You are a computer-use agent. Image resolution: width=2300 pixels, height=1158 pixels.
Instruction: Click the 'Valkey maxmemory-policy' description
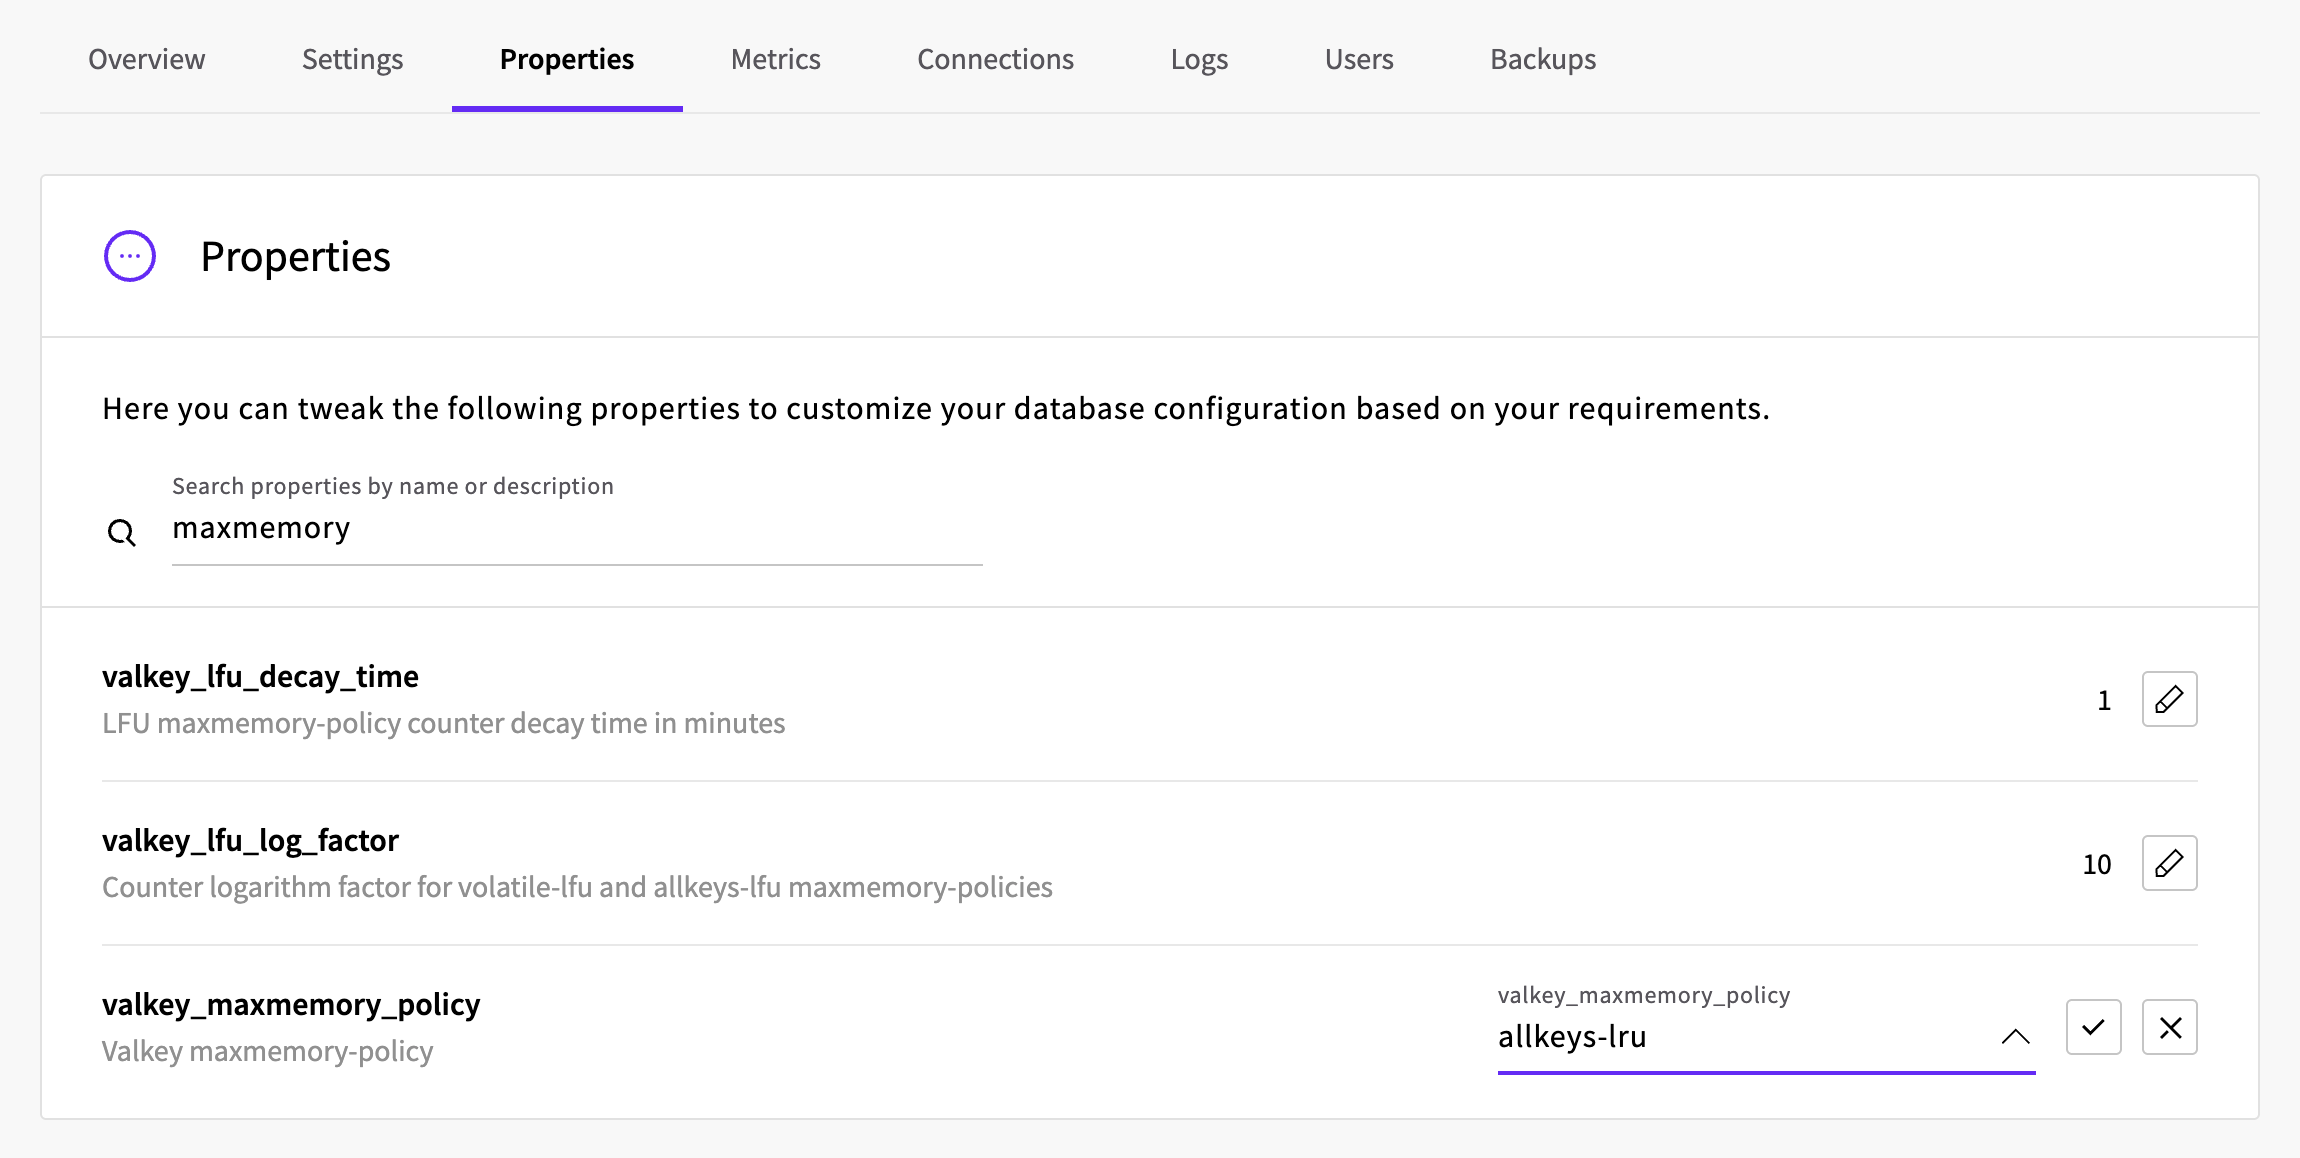[268, 1051]
